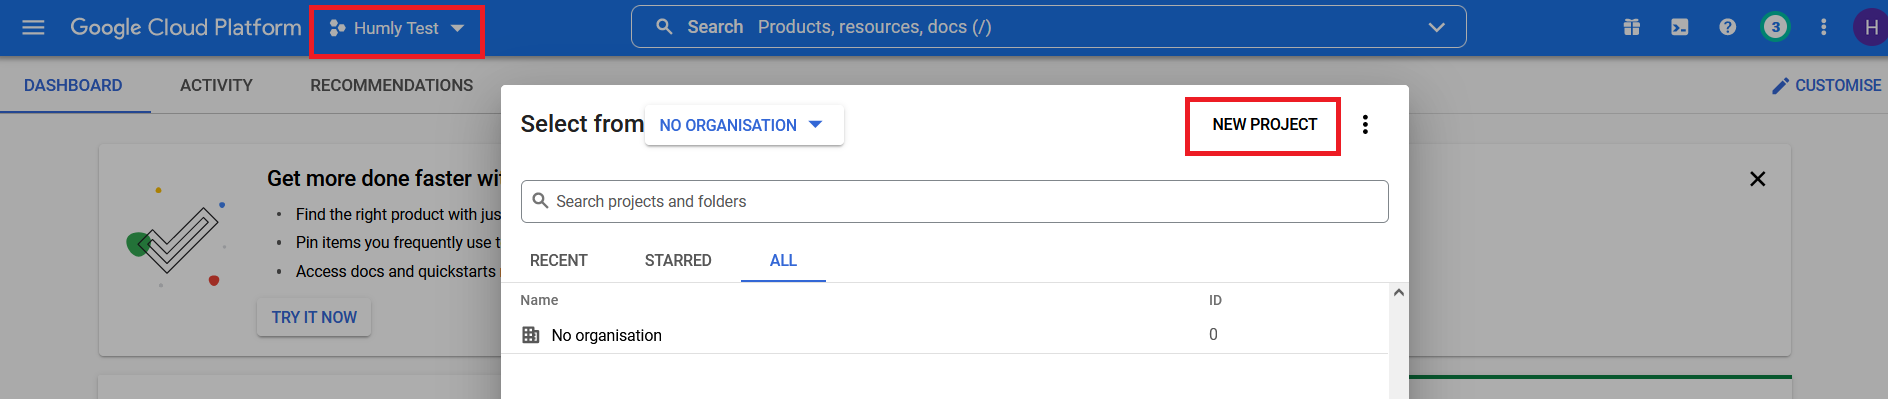This screenshot has width=1888, height=399.
Task: Click the organisation ID value 0
Action: [1213, 335]
